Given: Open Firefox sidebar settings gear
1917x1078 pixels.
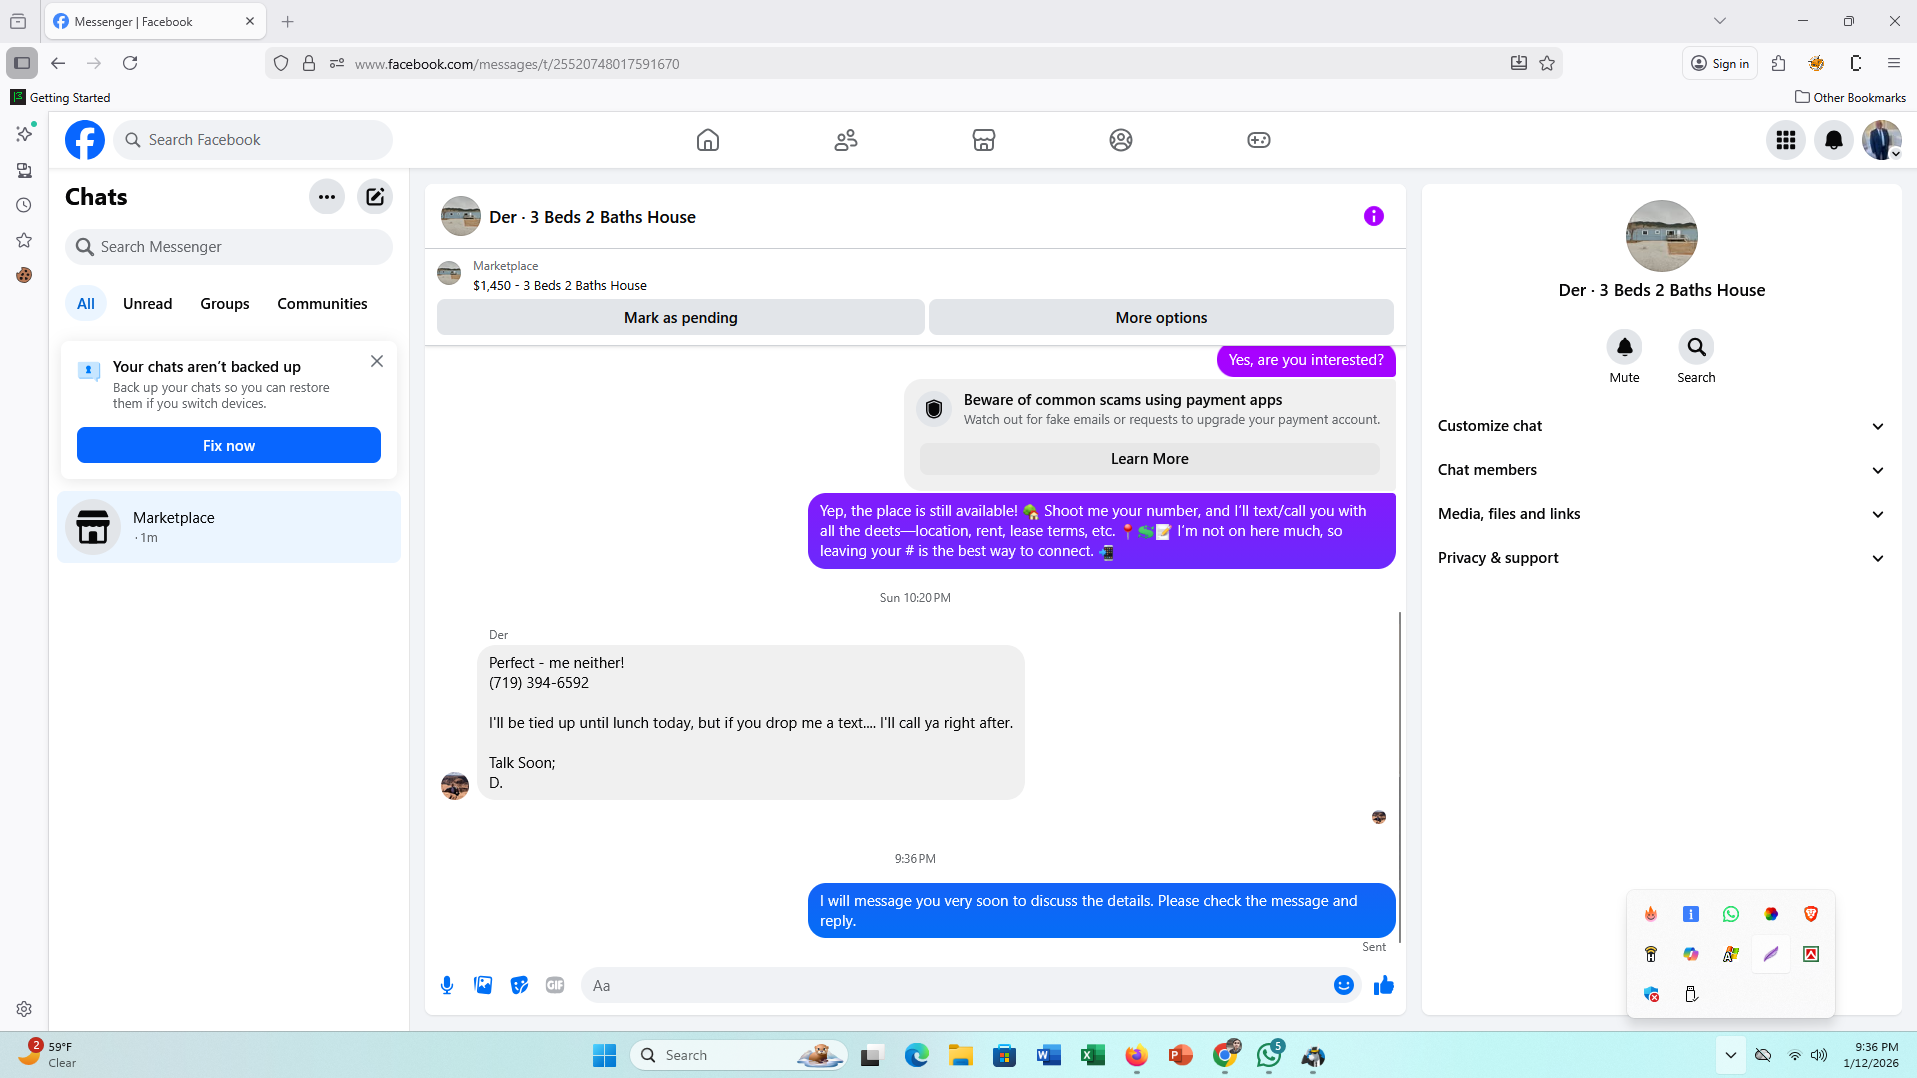Looking at the screenshot, I should coord(24,1009).
